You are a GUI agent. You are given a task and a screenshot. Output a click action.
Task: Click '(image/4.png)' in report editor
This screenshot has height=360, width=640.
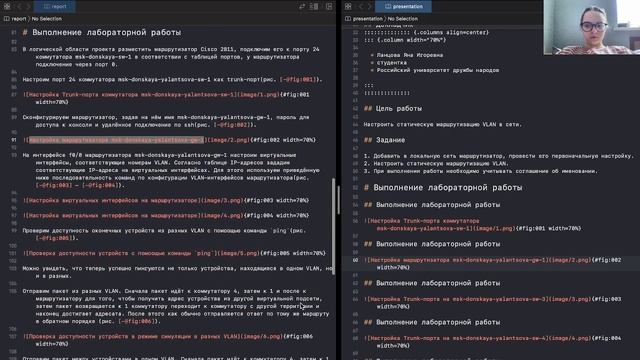[222, 216]
